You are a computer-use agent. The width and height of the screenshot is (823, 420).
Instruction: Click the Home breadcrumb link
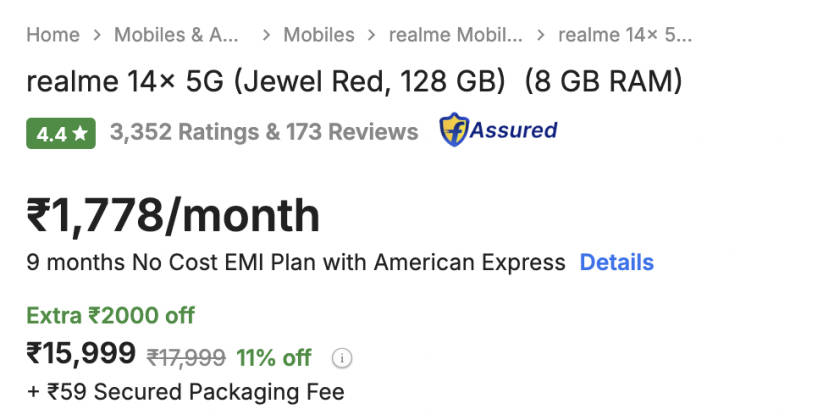(52, 35)
